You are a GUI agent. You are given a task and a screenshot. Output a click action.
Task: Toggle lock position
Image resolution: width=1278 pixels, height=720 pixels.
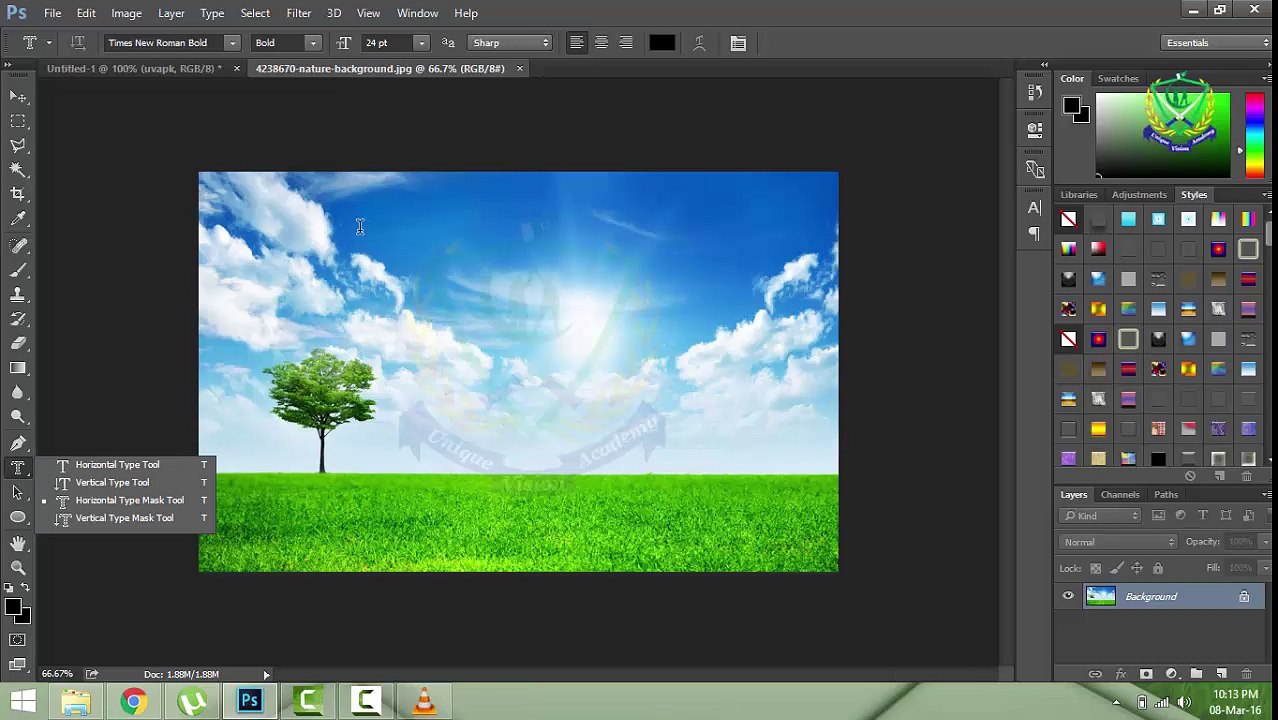click(1137, 569)
